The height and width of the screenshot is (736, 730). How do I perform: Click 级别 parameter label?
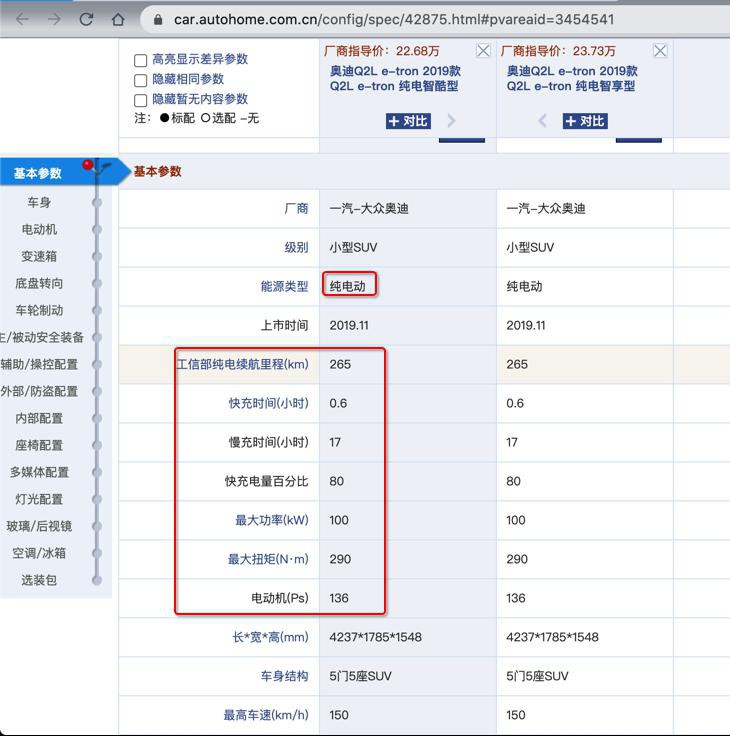(x=296, y=247)
